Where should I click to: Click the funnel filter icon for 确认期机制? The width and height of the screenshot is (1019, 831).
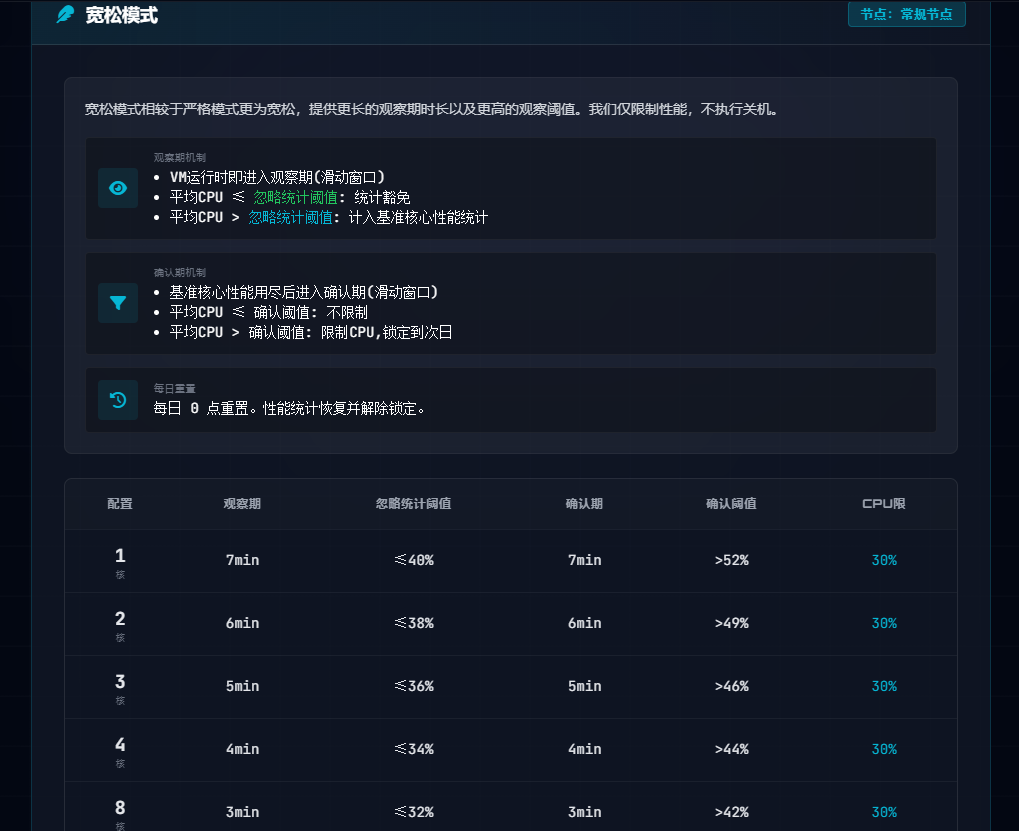pos(118,303)
